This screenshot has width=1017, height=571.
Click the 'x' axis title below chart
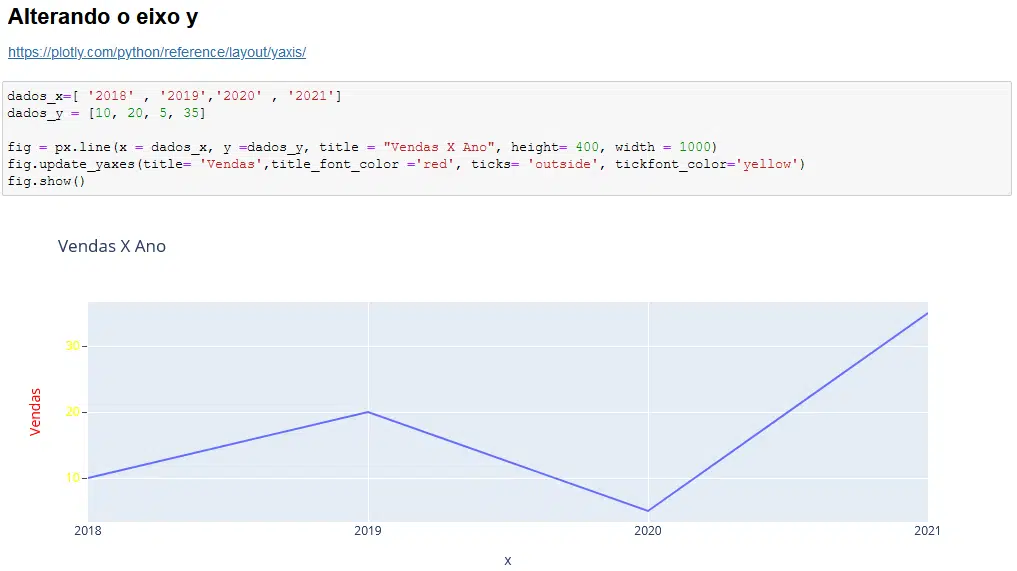click(x=508, y=560)
